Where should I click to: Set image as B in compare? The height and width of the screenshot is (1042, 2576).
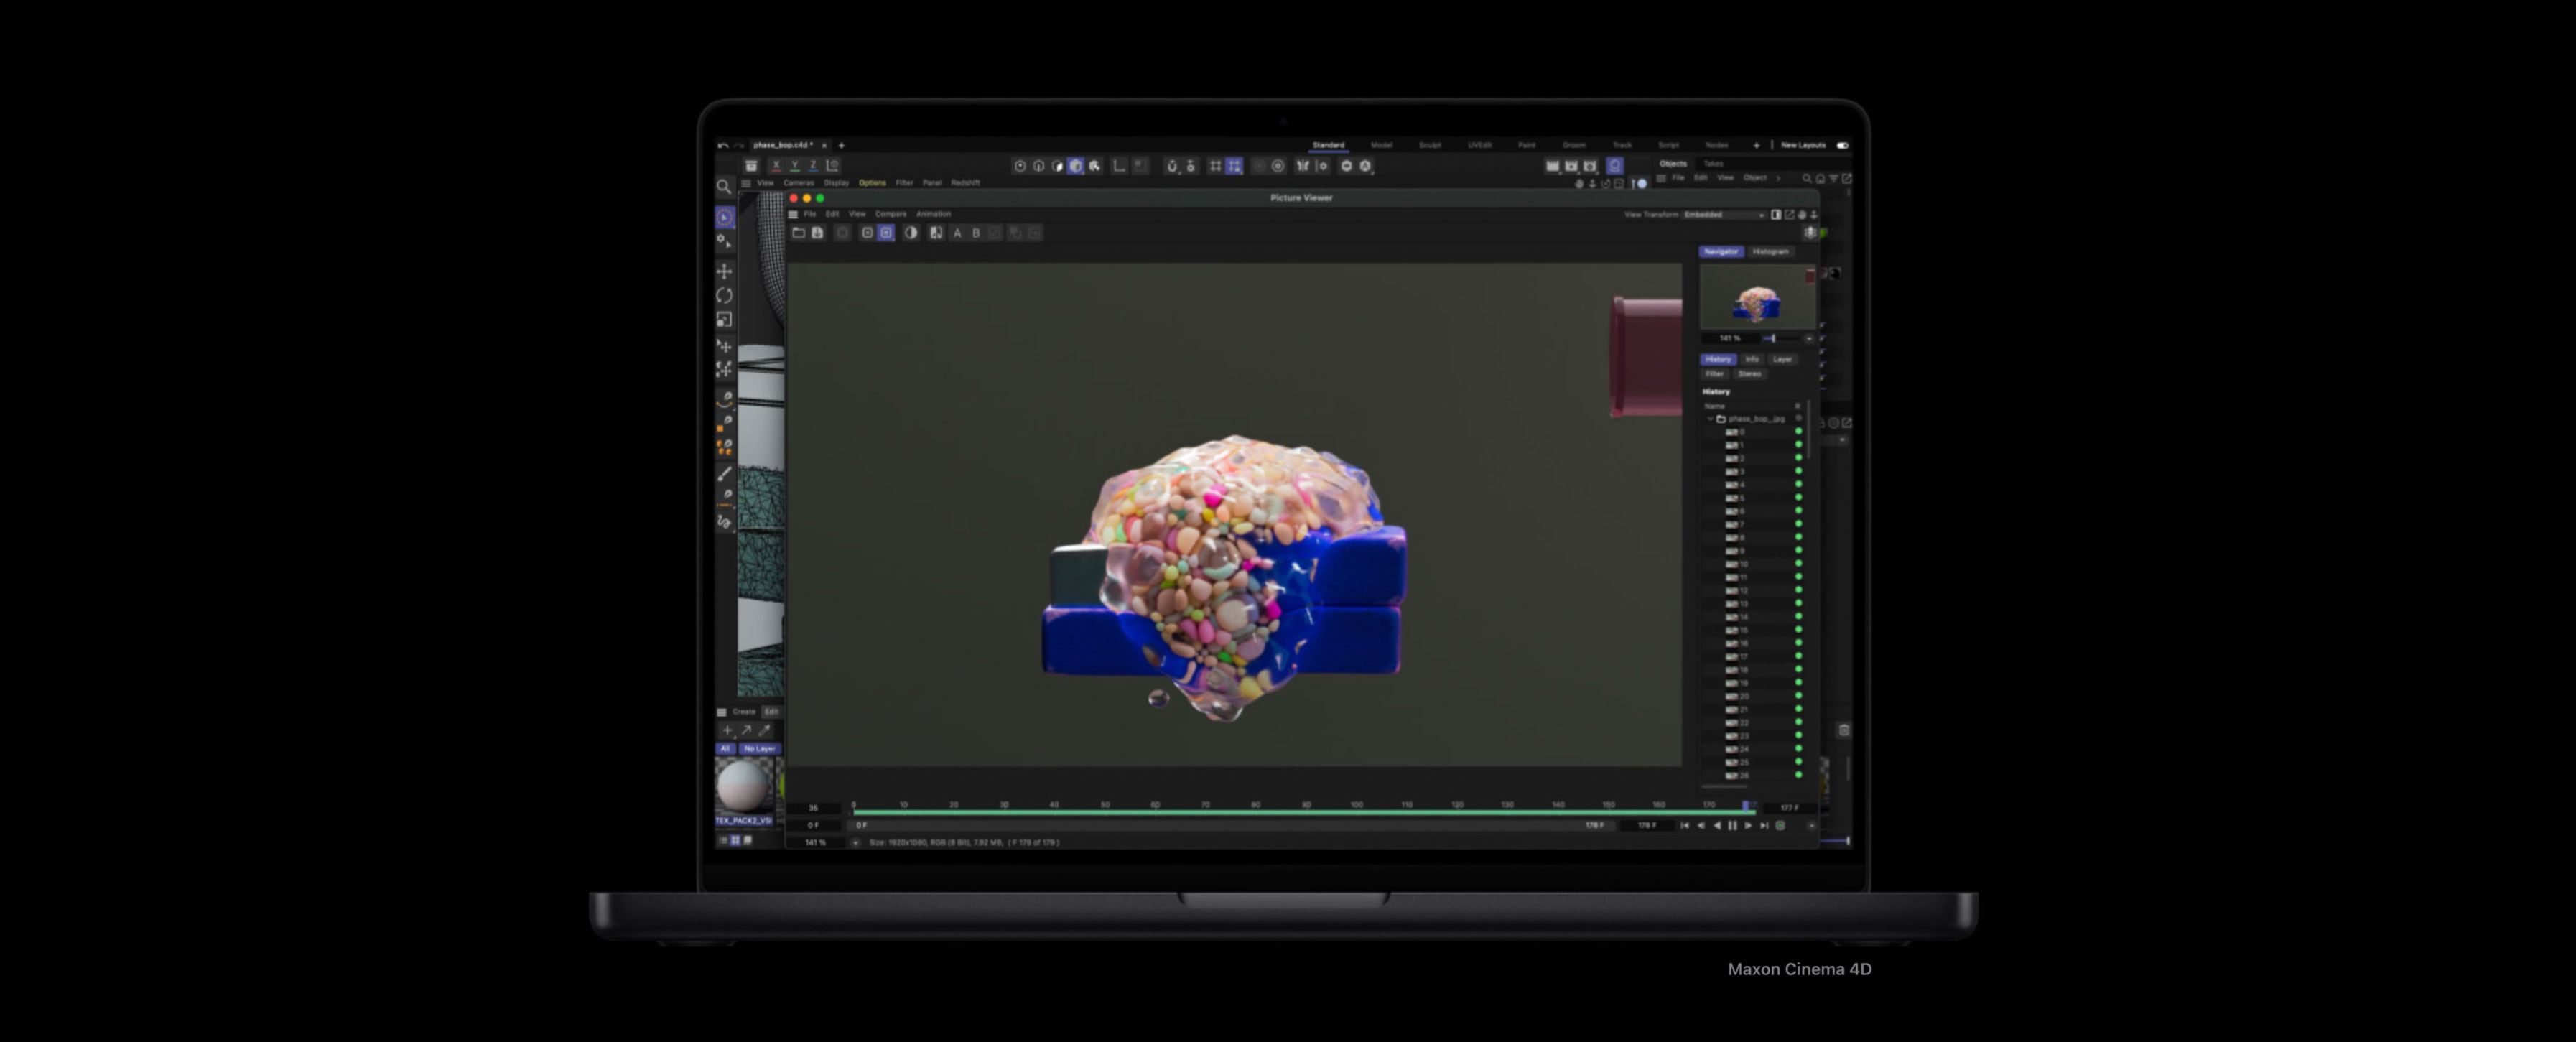click(x=976, y=233)
